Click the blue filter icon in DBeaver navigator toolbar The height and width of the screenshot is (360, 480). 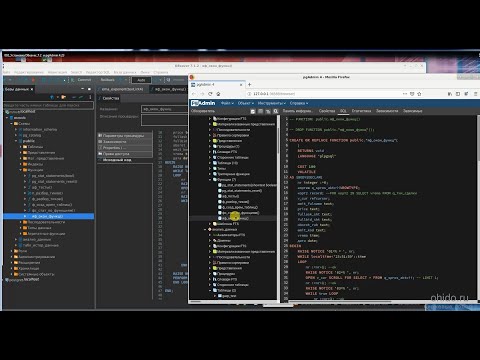coord(52,97)
